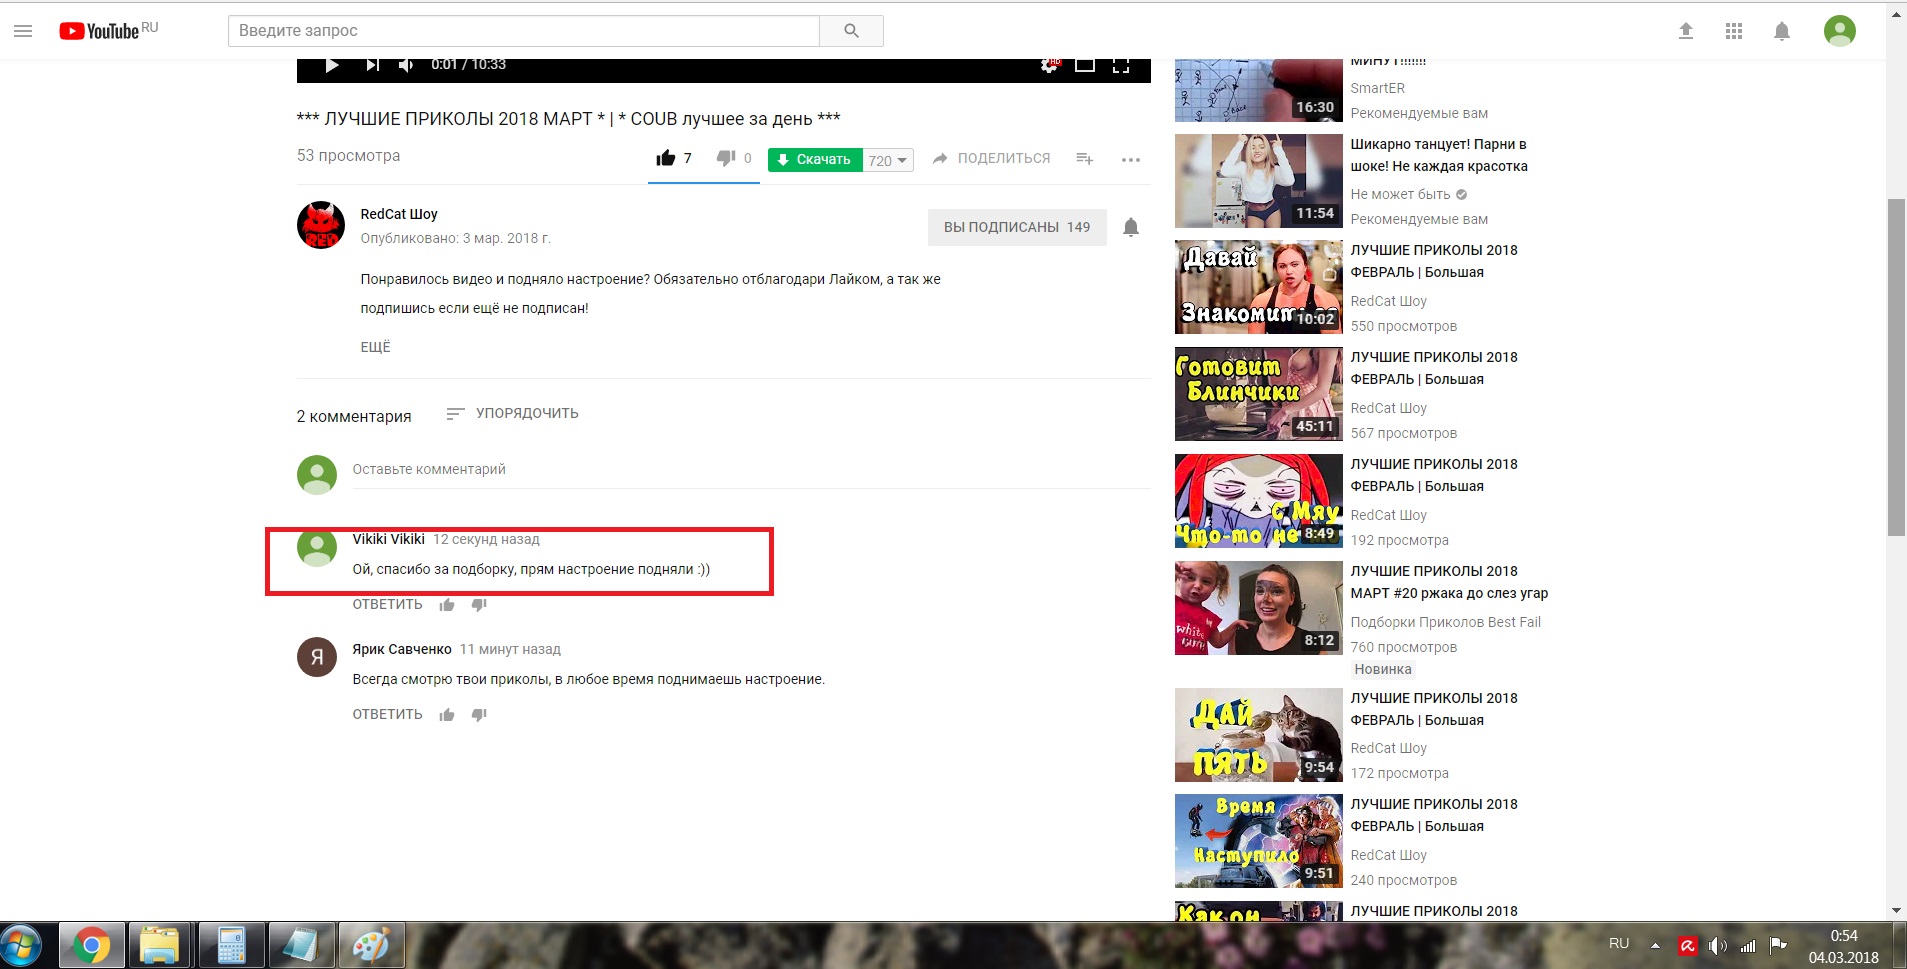
Task: Open the УПОРЯДОЧИТЬ comment sort menu
Action: 512,413
